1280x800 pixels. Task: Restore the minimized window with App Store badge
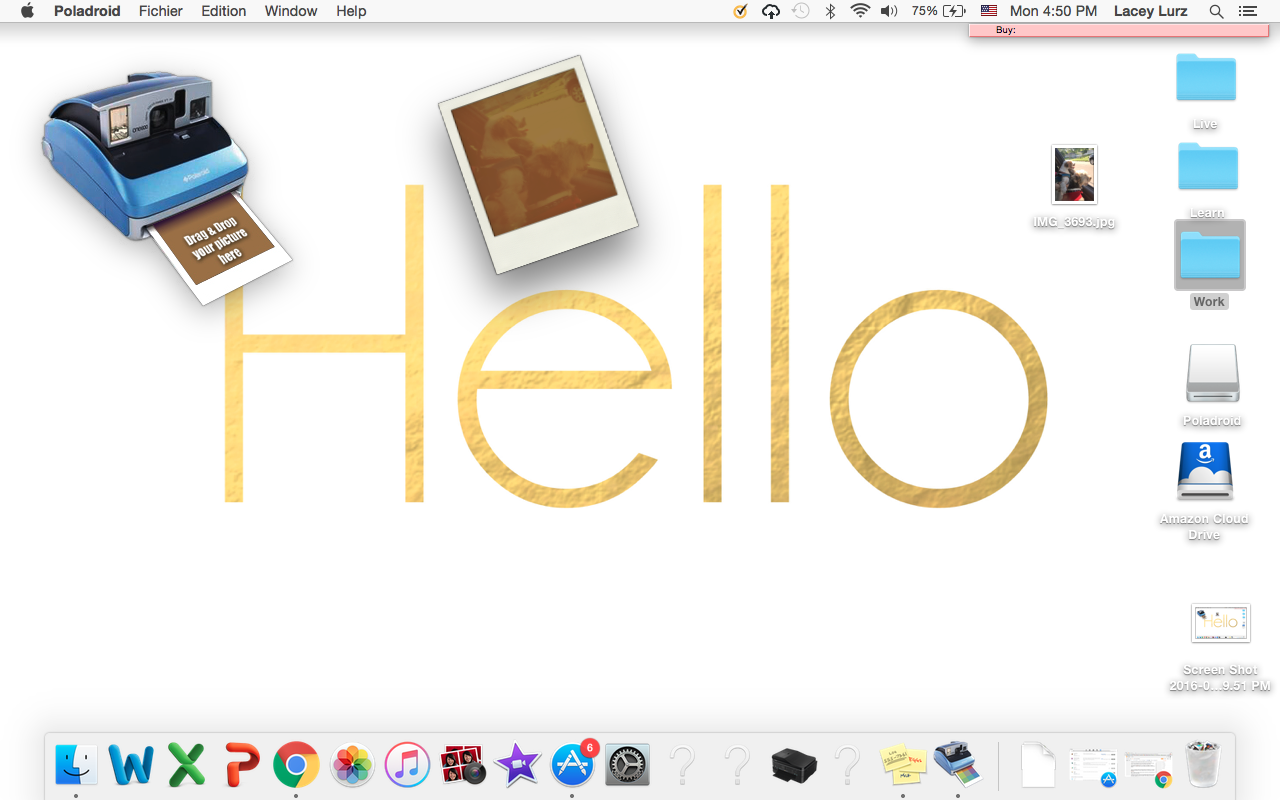[x=1092, y=766]
